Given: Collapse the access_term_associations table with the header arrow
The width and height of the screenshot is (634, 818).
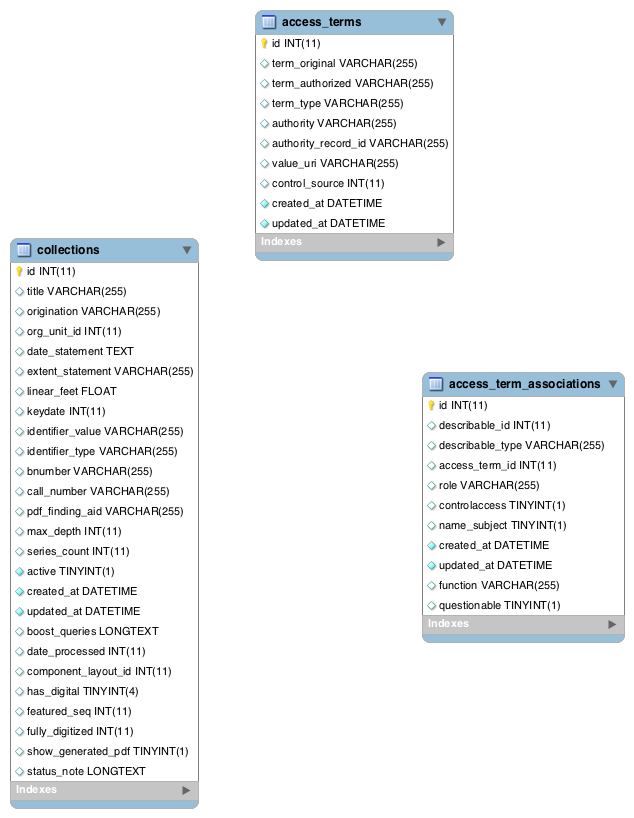Looking at the screenshot, I should coord(613,384).
